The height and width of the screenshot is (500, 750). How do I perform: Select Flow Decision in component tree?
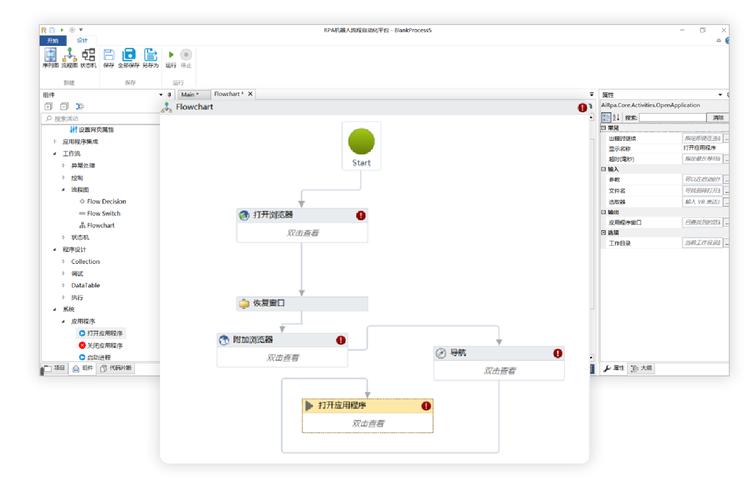tap(105, 201)
